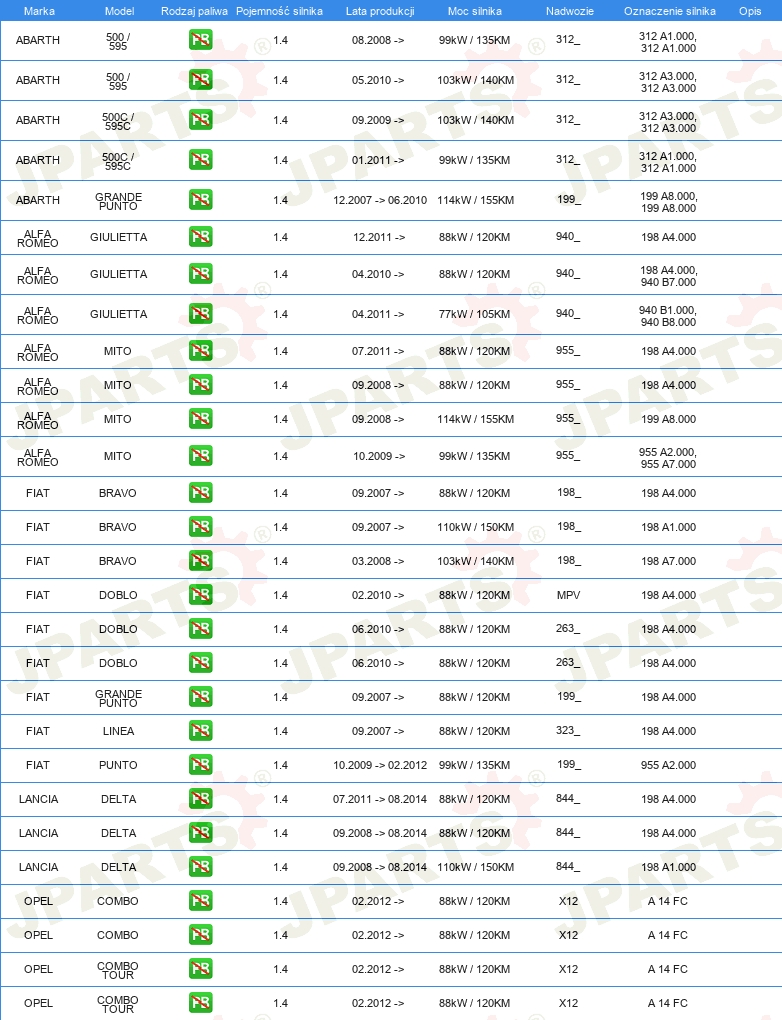Click engine code 198 A1.000 in Bravo row
Image resolution: width=782 pixels, height=1020 pixels.
[668, 528]
